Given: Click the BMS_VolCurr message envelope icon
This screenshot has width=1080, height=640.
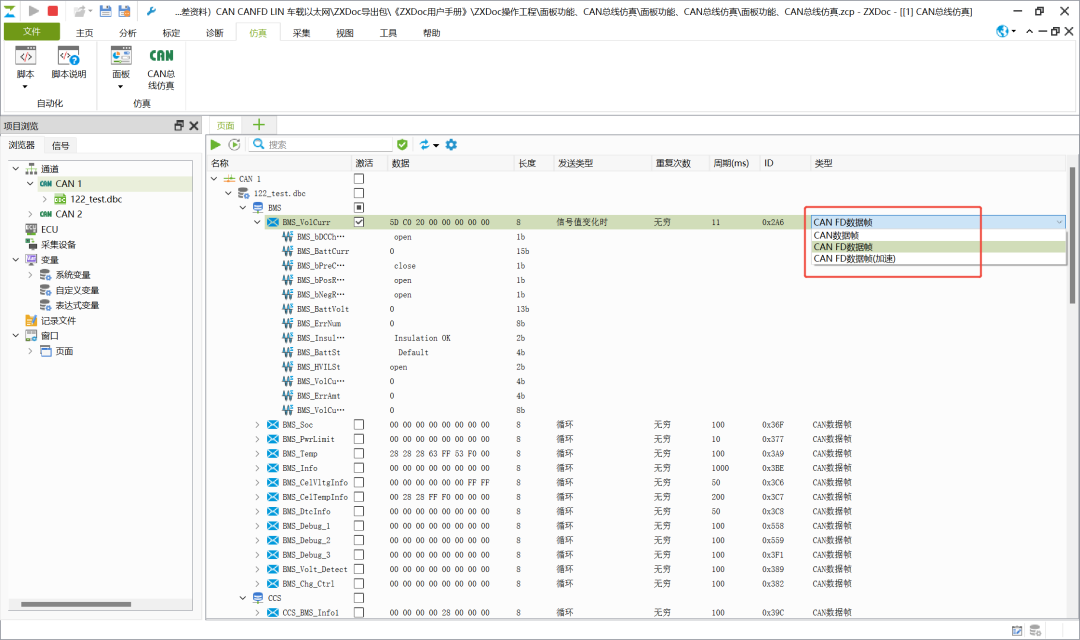Looking at the screenshot, I should [273, 222].
